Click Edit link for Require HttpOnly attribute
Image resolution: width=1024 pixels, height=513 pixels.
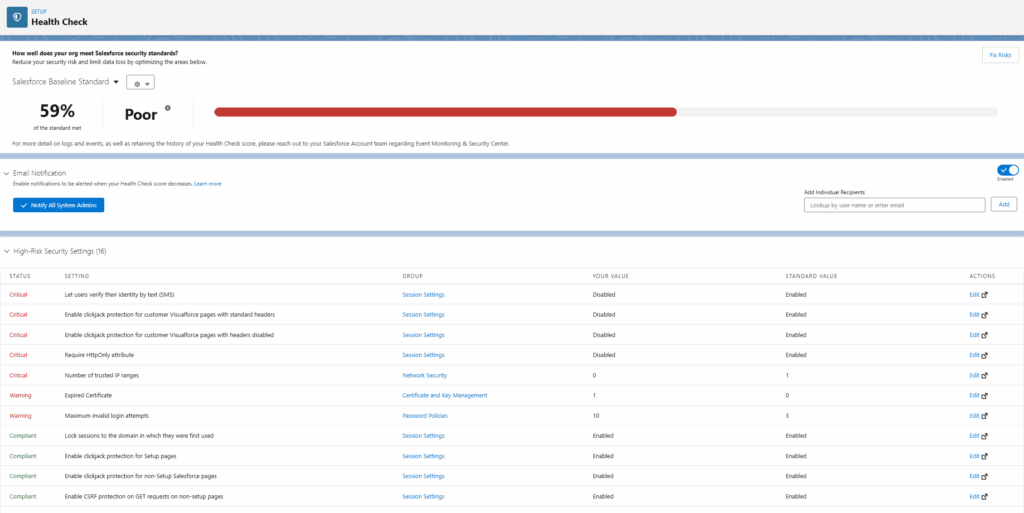pos(974,355)
